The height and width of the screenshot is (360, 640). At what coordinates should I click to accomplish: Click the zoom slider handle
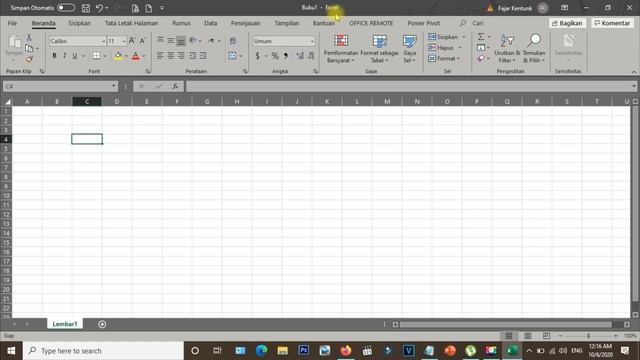point(588,336)
